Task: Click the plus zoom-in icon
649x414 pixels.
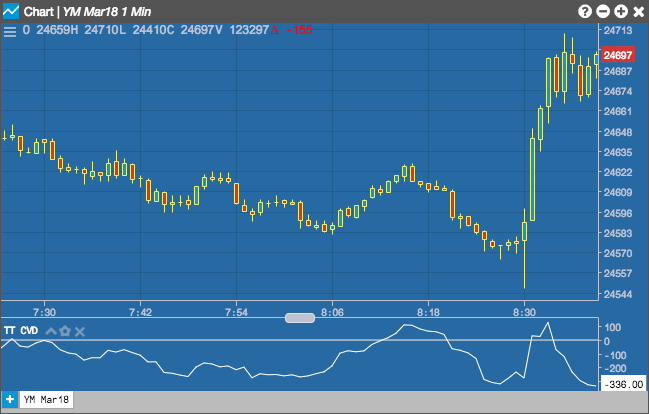Action: tap(621, 11)
